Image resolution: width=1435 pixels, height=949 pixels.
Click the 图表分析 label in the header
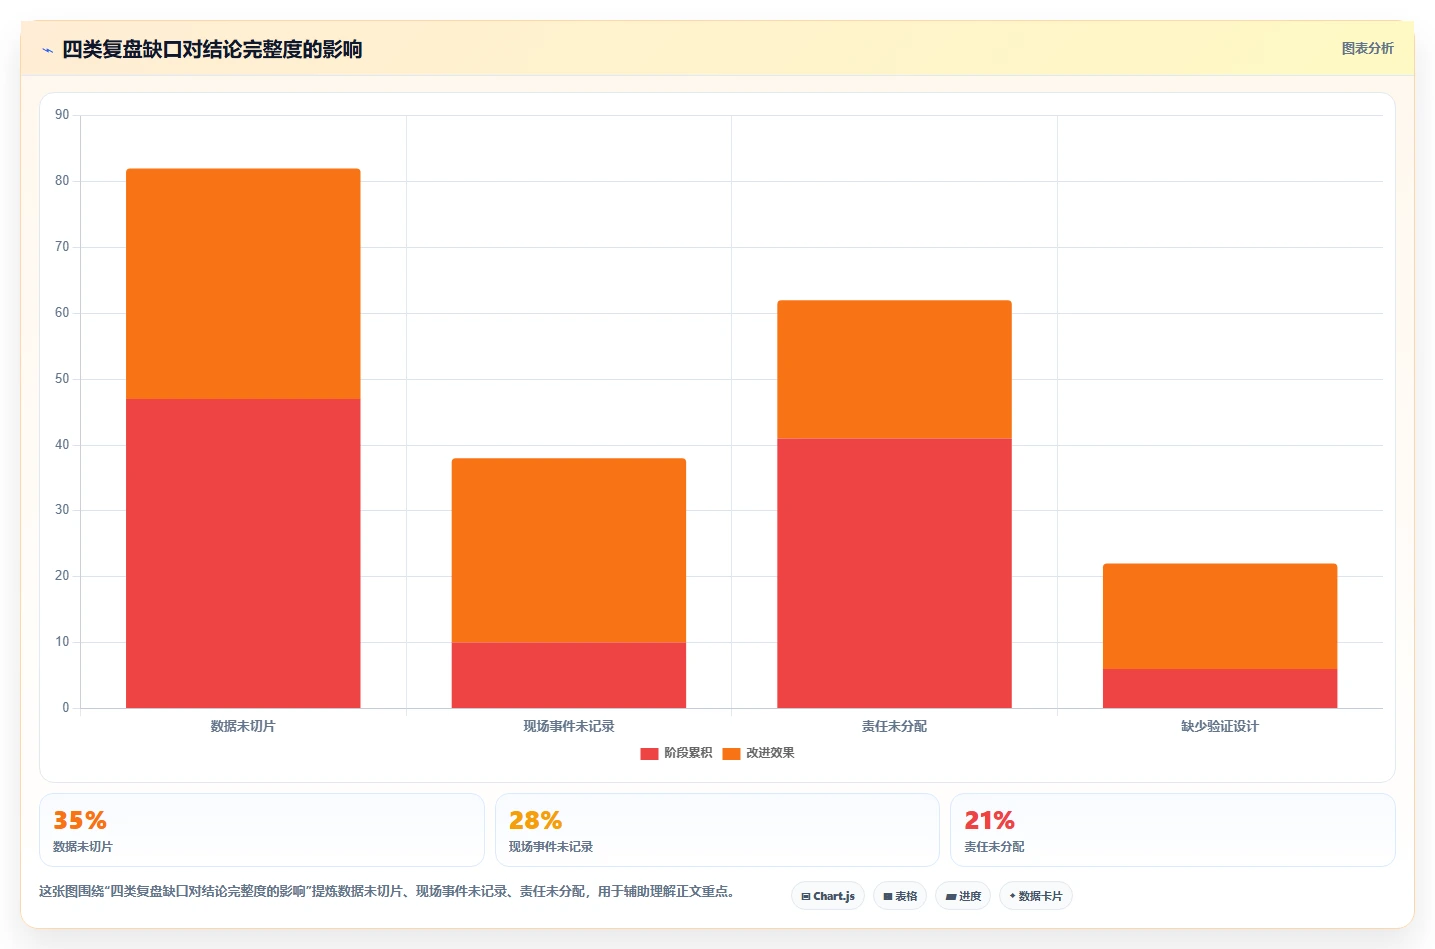pos(1367,48)
